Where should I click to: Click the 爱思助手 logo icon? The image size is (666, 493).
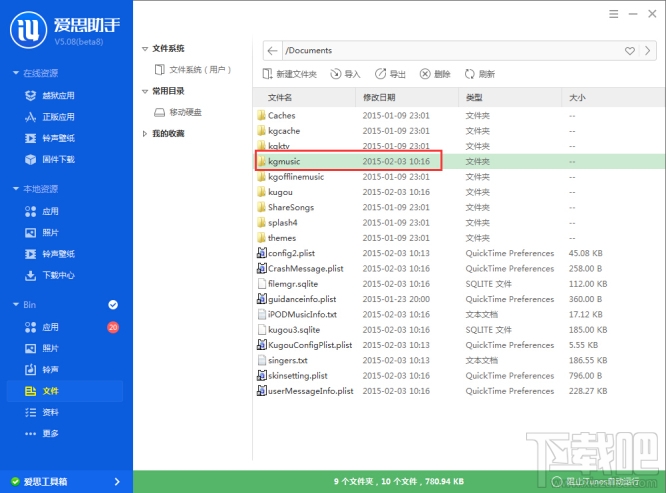[28, 30]
